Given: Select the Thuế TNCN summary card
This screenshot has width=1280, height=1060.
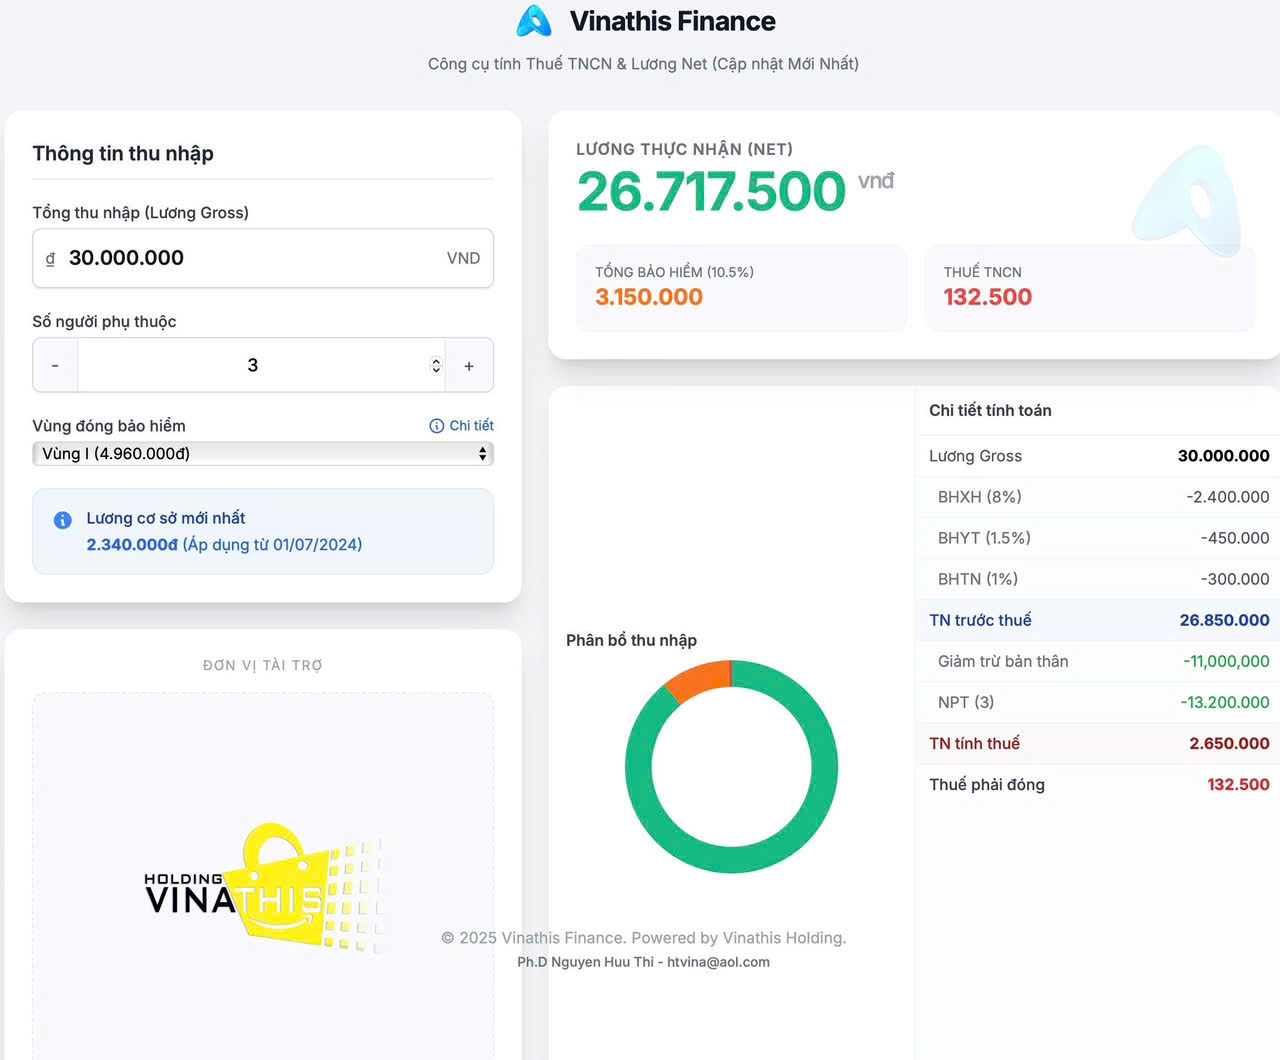Looking at the screenshot, I should (x=1089, y=288).
